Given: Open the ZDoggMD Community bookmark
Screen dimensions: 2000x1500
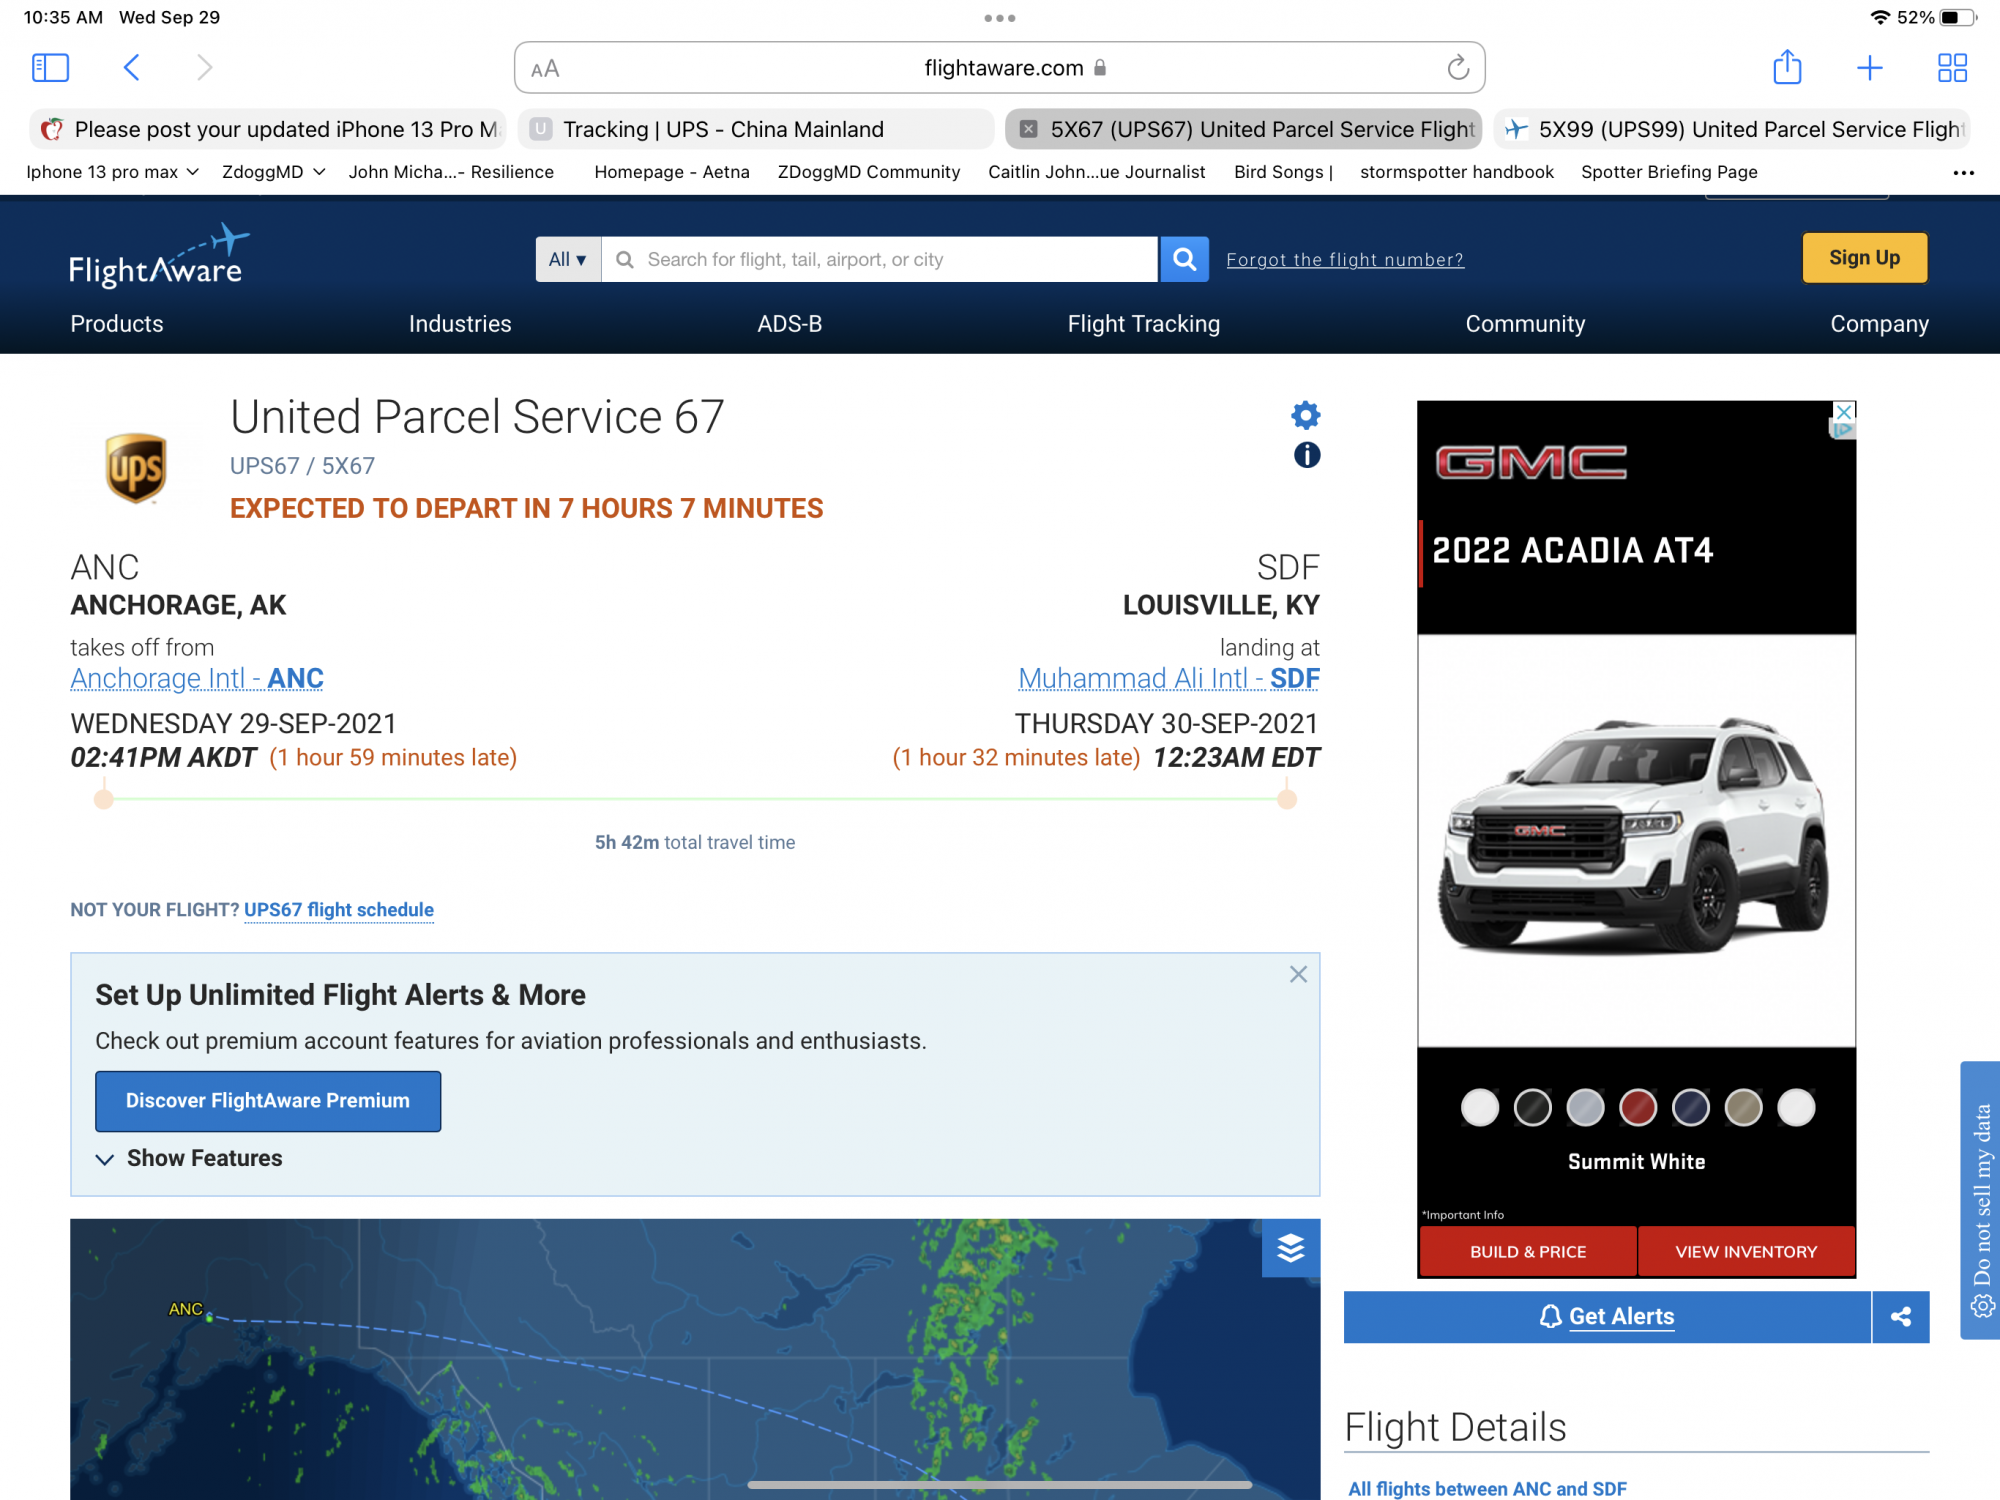Looking at the screenshot, I should pyautogui.click(x=868, y=172).
